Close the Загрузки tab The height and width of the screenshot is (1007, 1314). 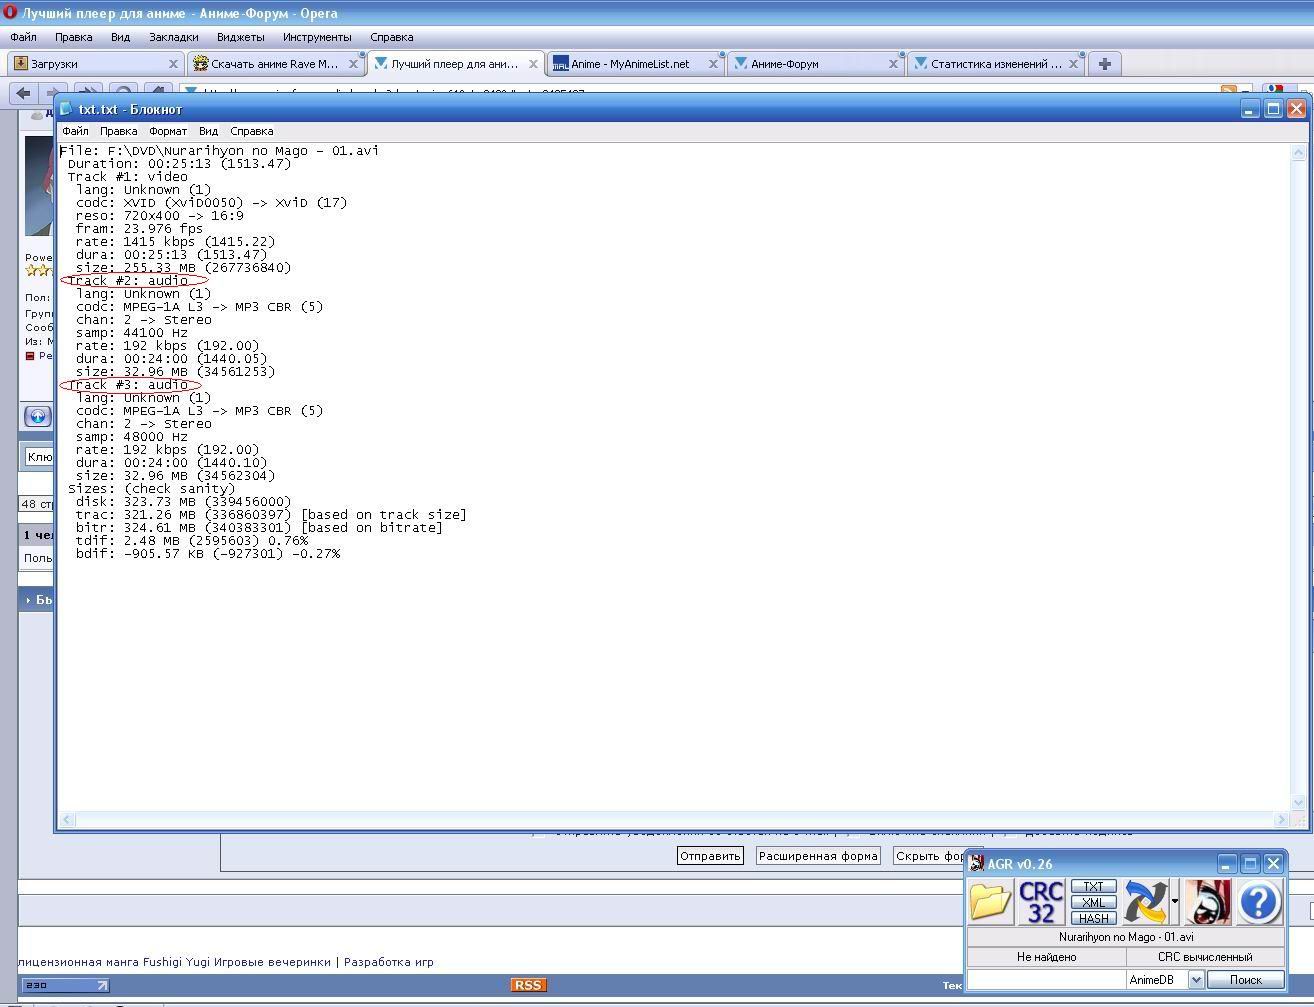tap(173, 64)
